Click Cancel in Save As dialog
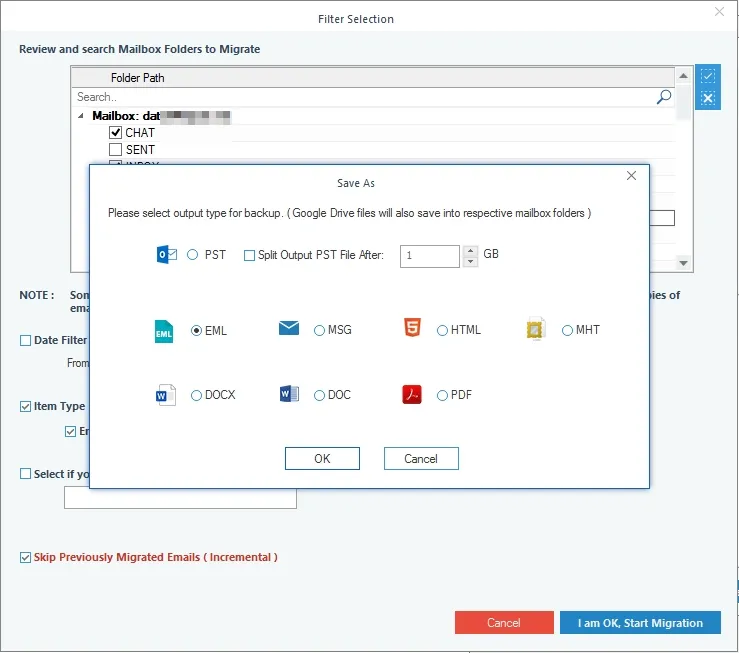The height and width of the screenshot is (653, 739). pyautogui.click(x=421, y=458)
